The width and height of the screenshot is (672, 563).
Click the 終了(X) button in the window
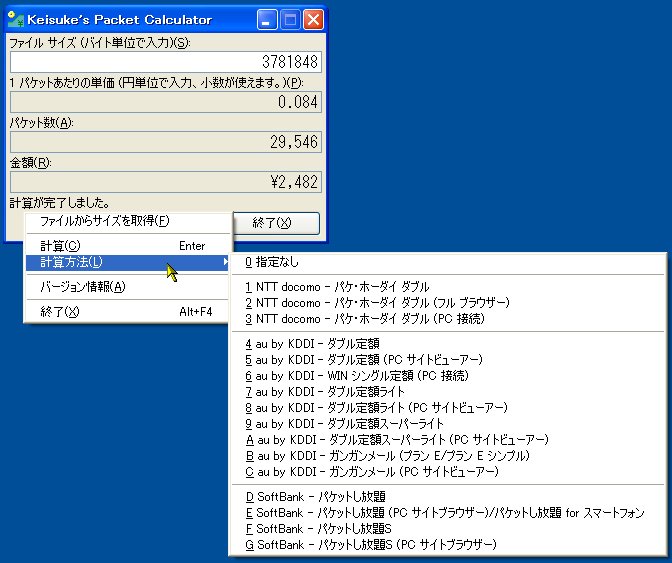point(276,223)
